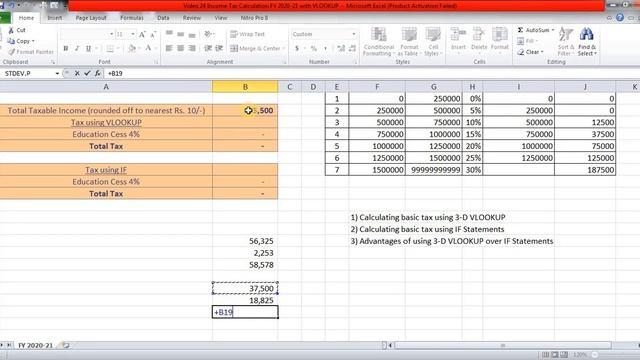
Task: Open Excel Help with the question mark icon
Action: tap(620, 18)
